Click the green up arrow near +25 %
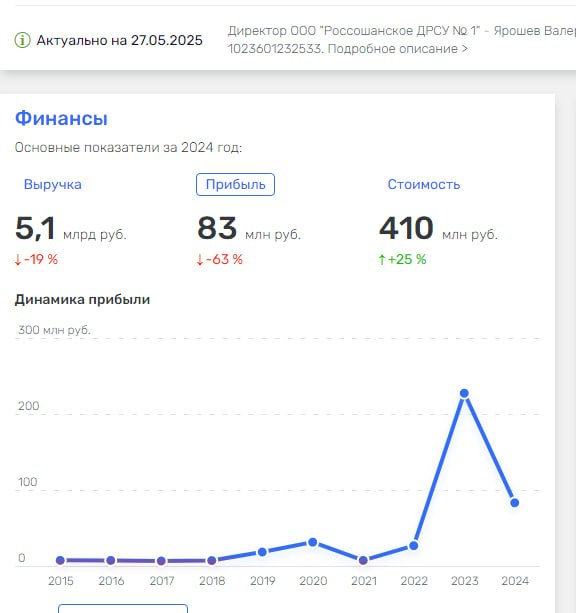This screenshot has width=576, height=613. click(382, 260)
